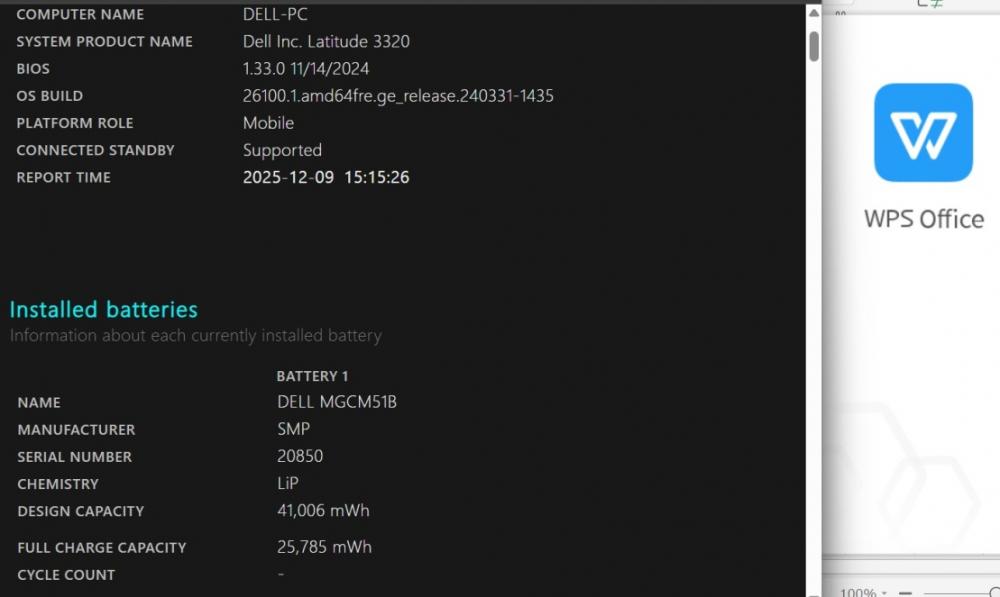This screenshot has height=597, width=1000.
Task: Click the 25,785 mWh full charge value
Action: (324, 547)
